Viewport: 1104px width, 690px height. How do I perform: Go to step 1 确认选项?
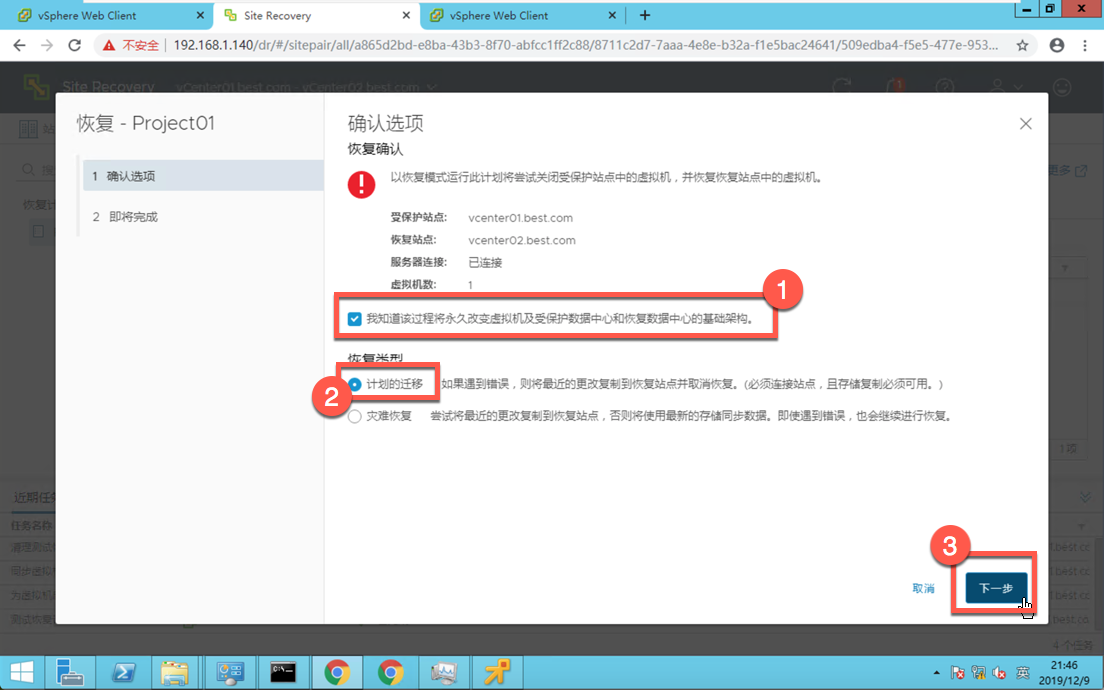click(x=203, y=176)
